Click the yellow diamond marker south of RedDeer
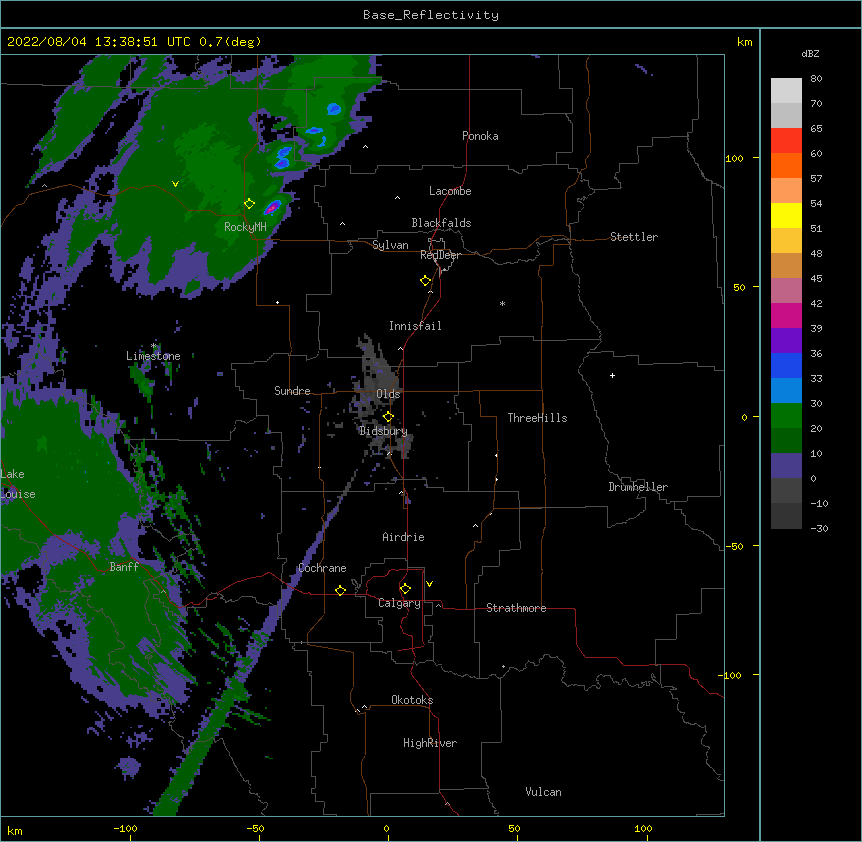The height and width of the screenshot is (842, 862). pos(426,281)
